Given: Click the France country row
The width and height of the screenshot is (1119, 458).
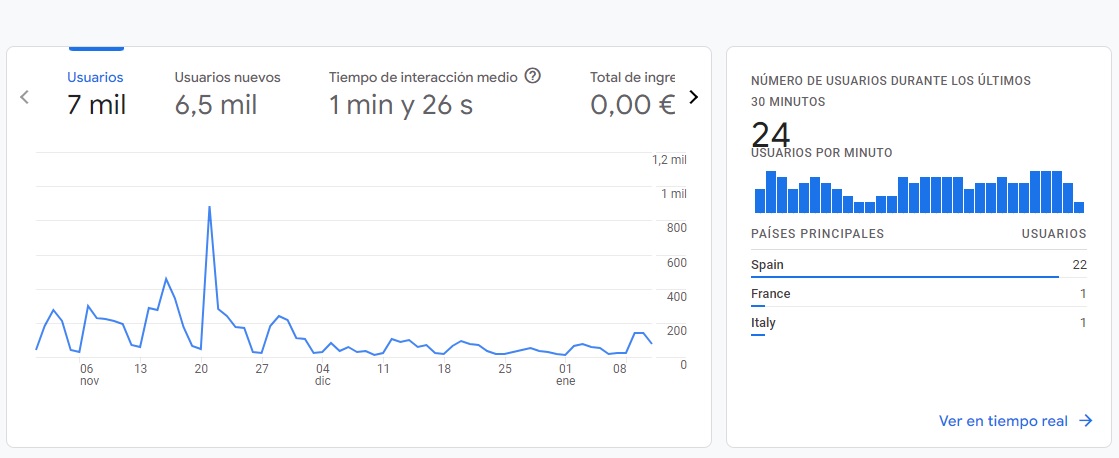Looking at the screenshot, I should point(918,293).
